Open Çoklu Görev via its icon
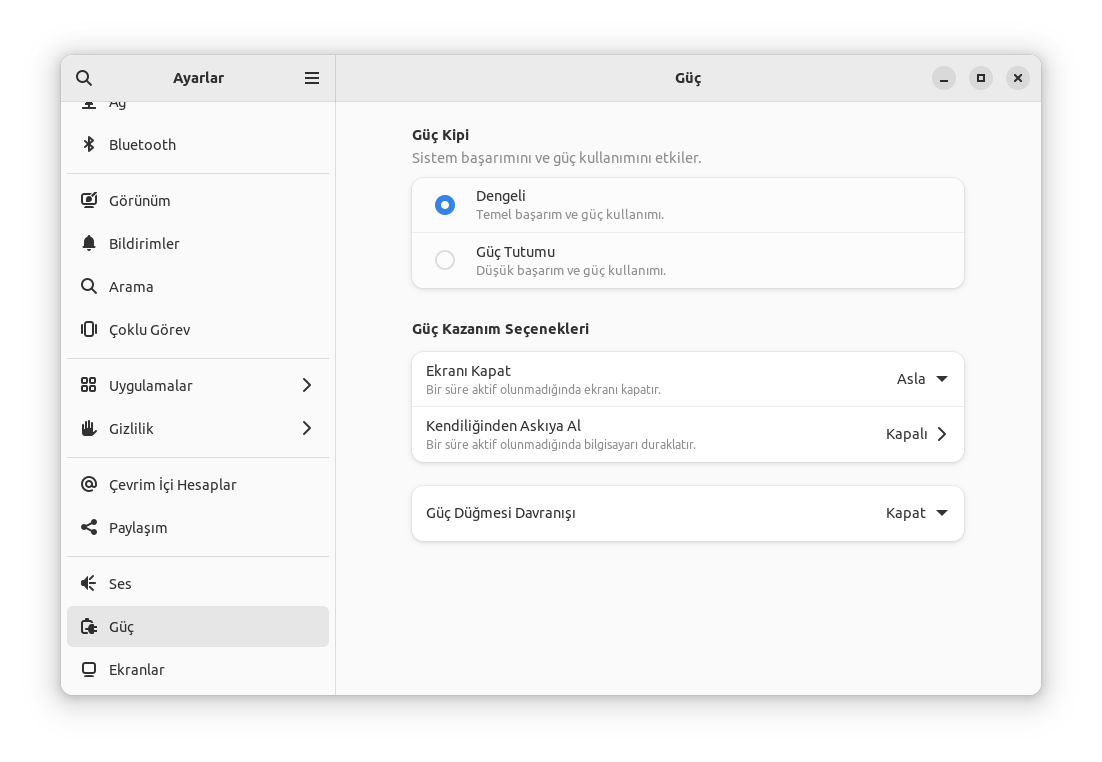Screen dimensions: 1102x762 (x=89, y=329)
